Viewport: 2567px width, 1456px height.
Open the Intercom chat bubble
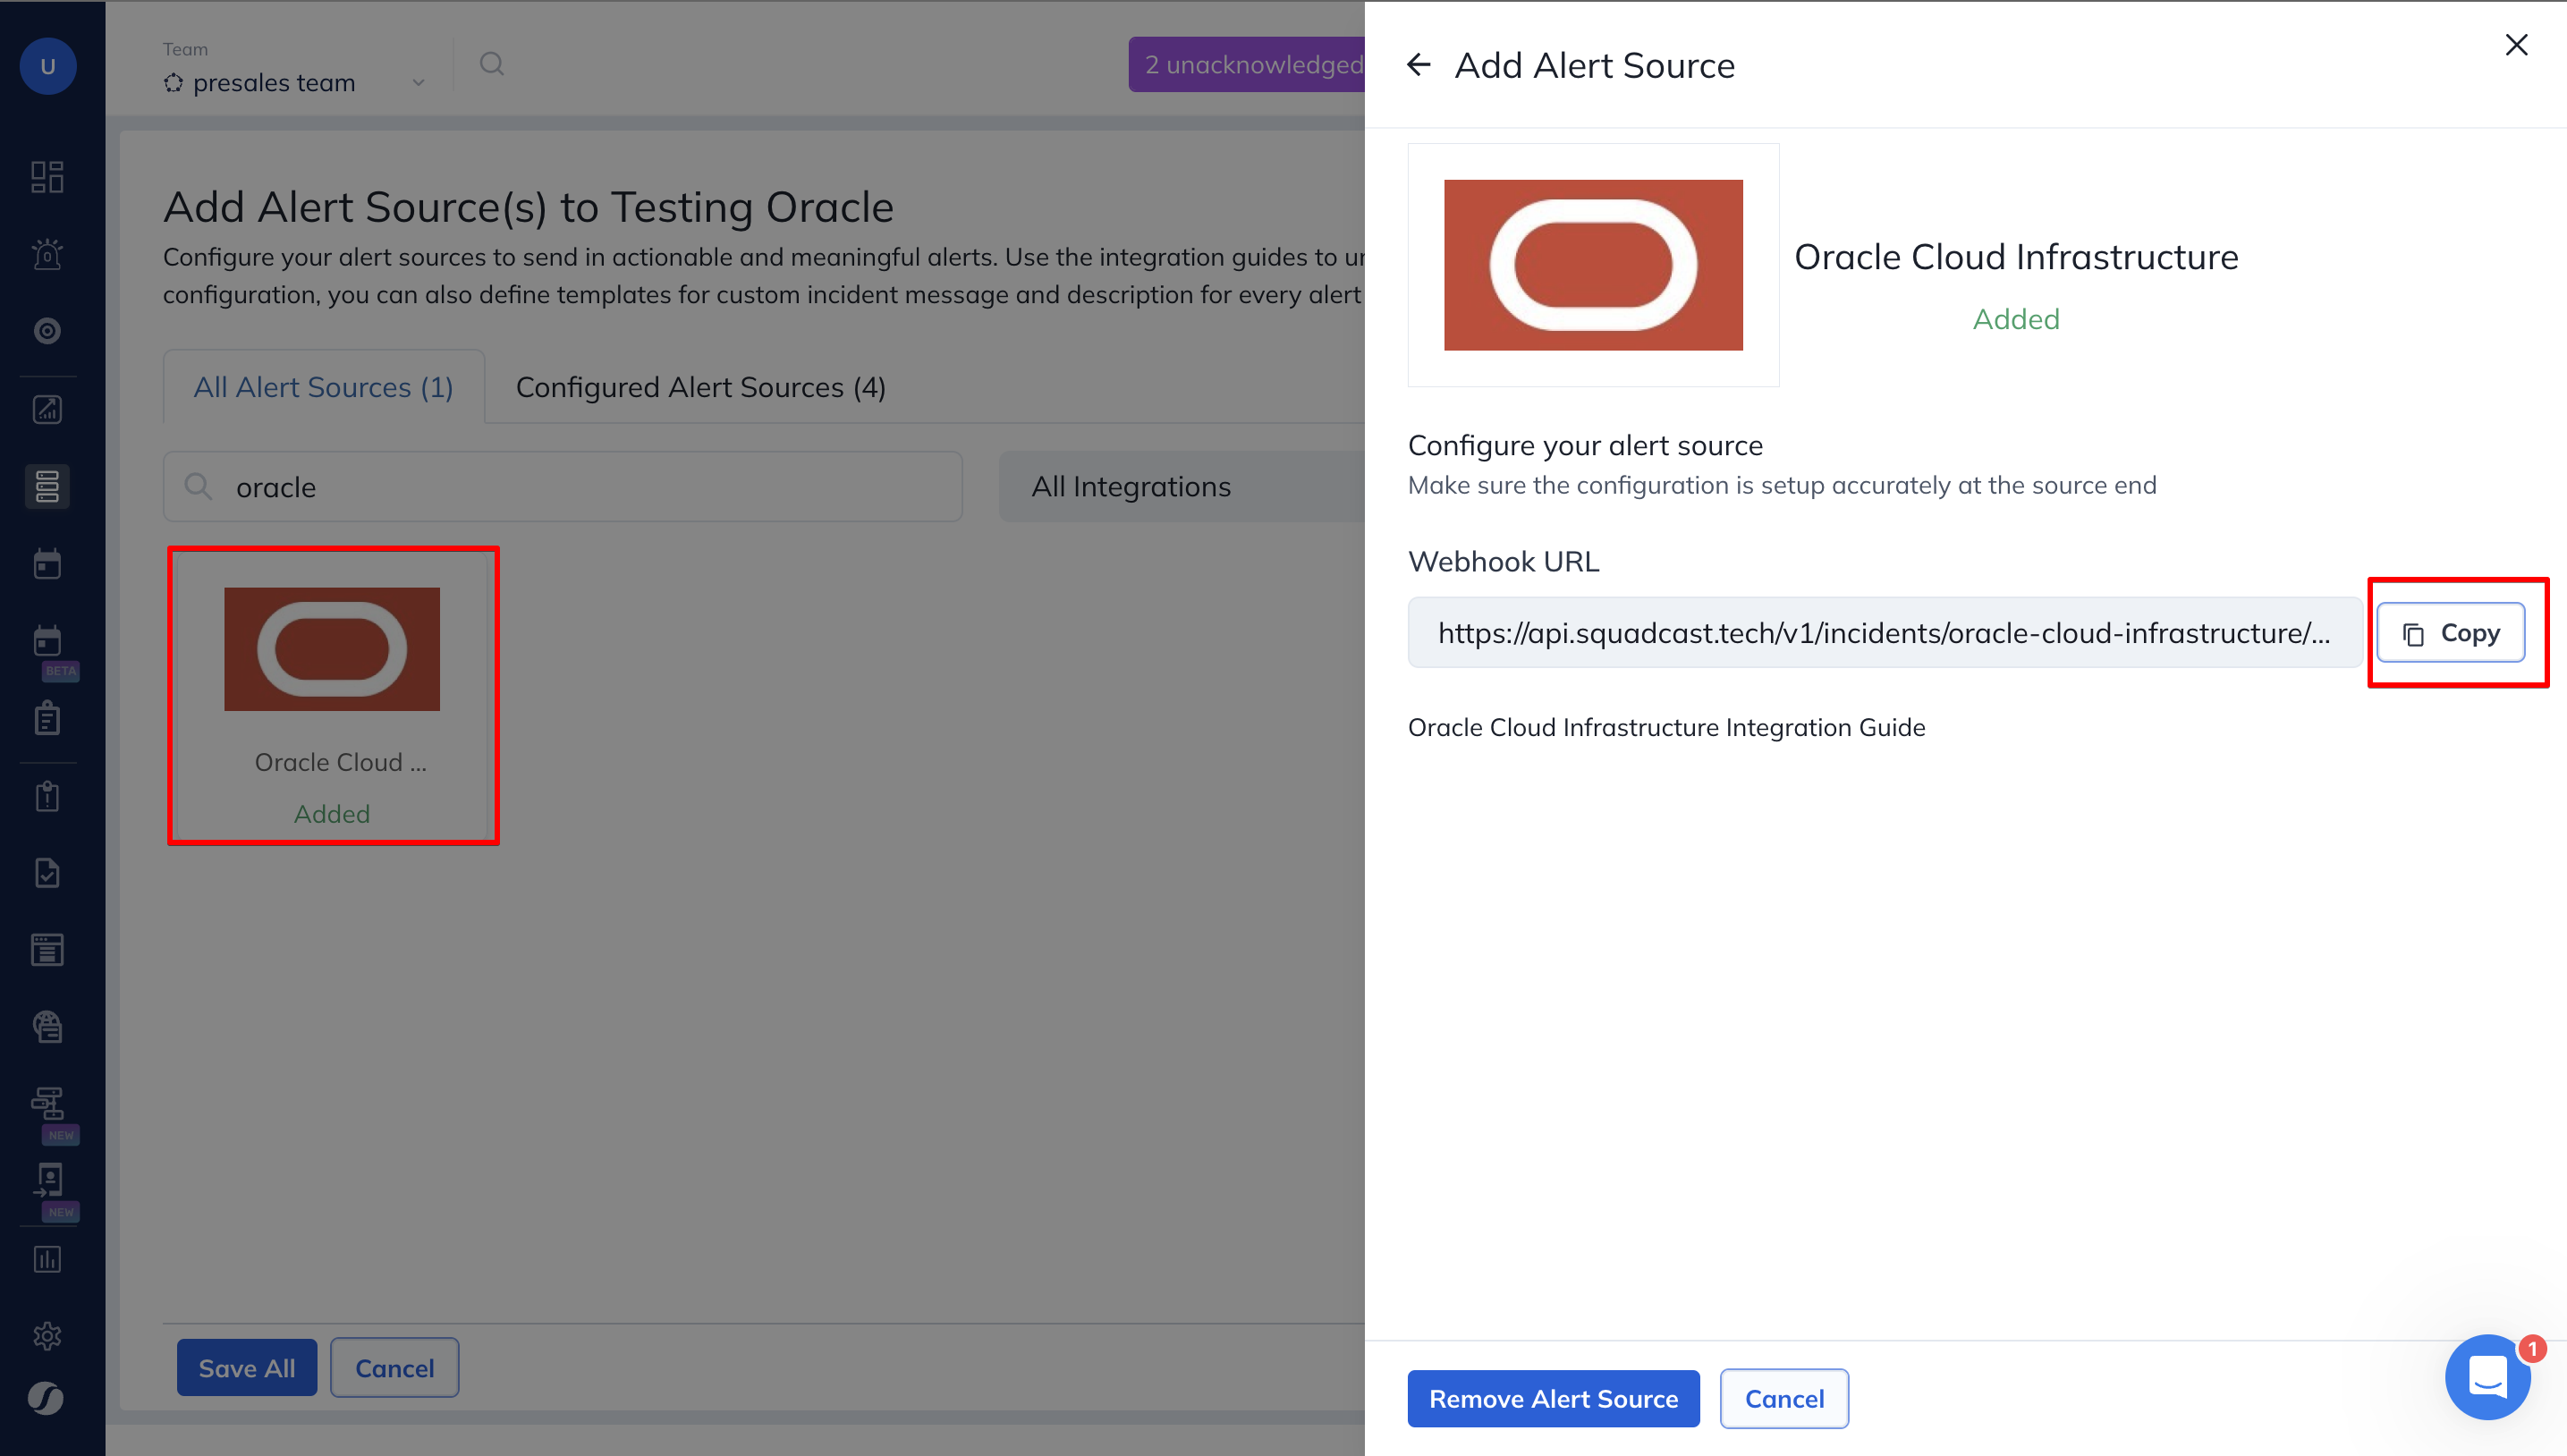pos(2487,1377)
